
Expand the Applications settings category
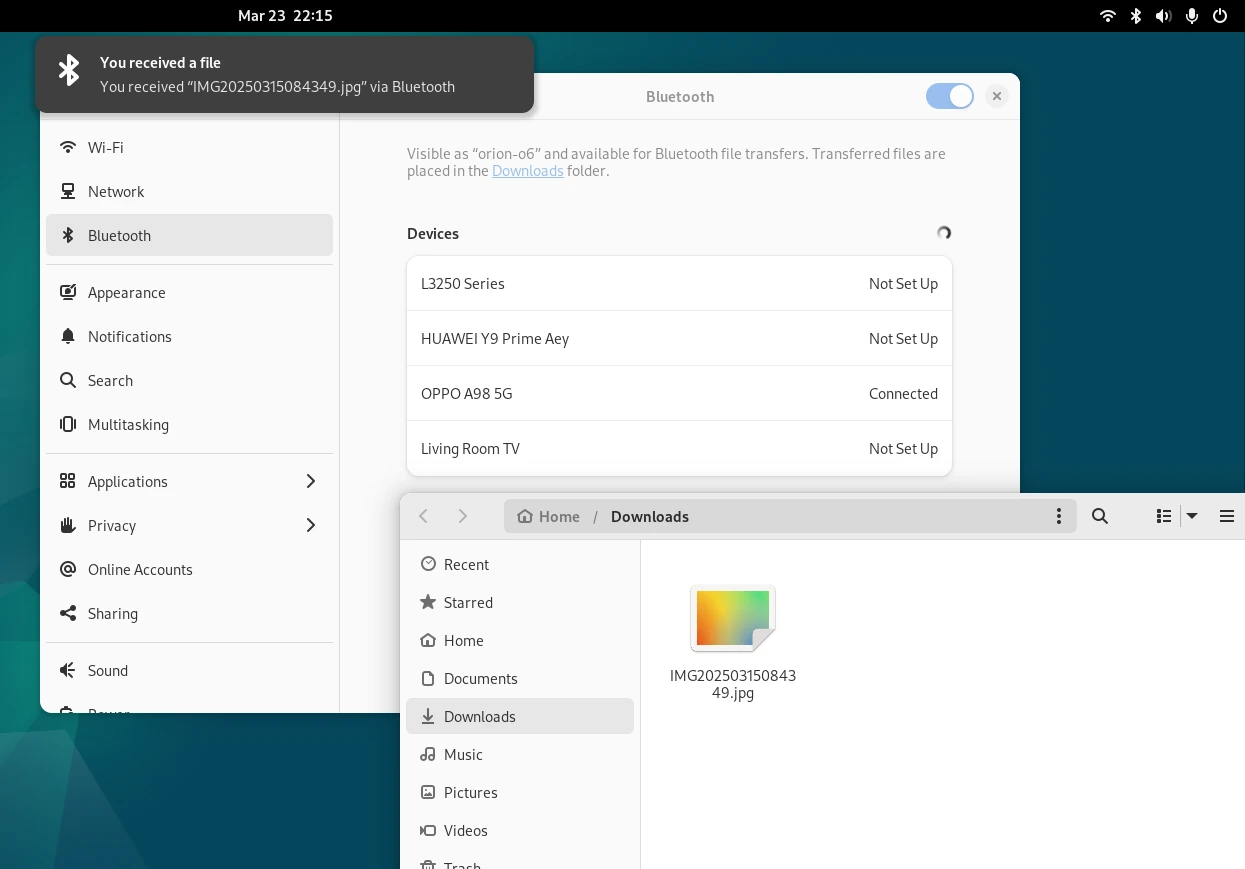[x=189, y=481]
